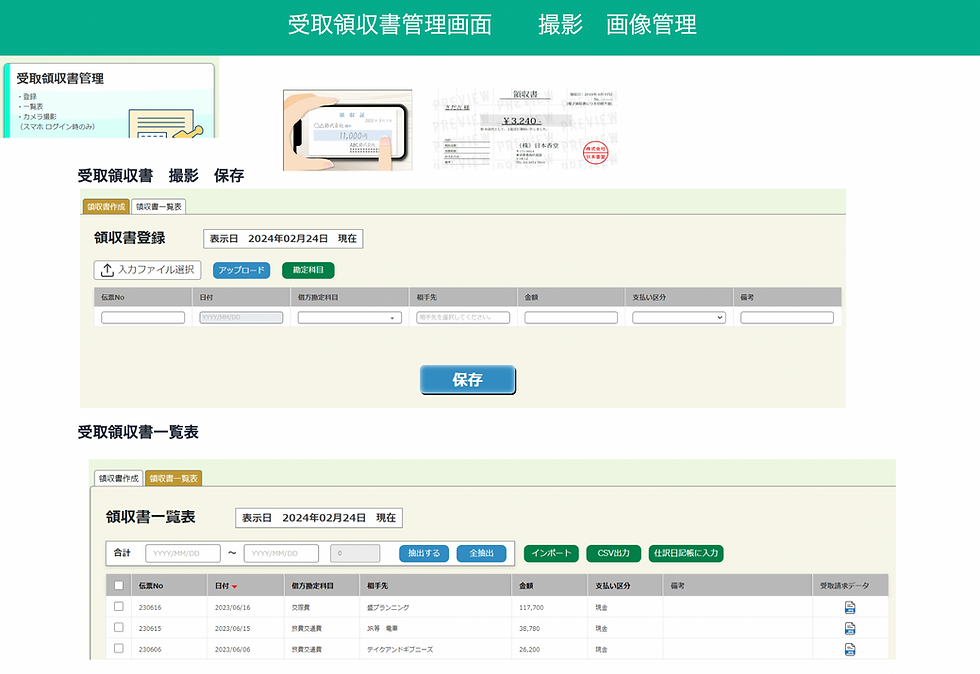Click the 伝票No input field
Screen dimensions: 980x674
[143, 318]
